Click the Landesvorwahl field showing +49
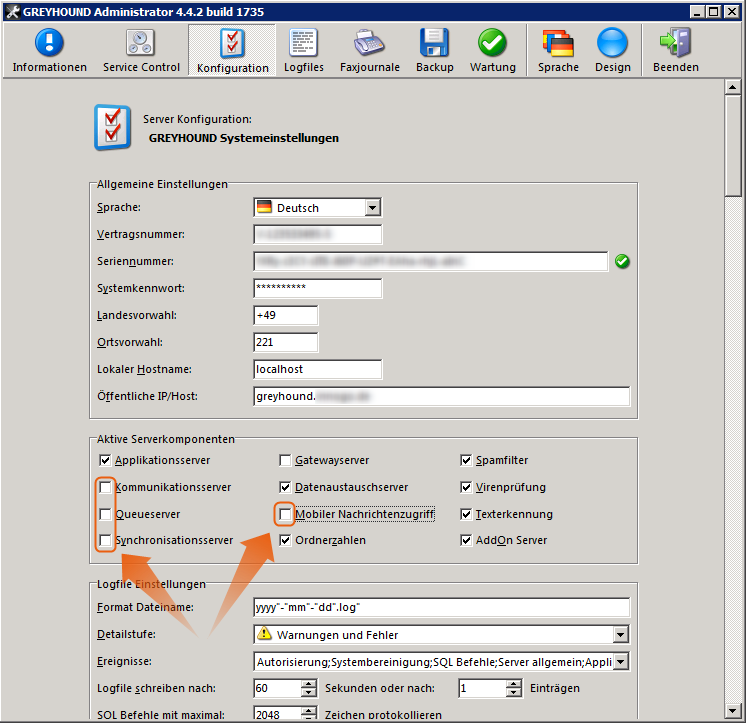The height and width of the screenshot is (723, 746). pos(285,315)
